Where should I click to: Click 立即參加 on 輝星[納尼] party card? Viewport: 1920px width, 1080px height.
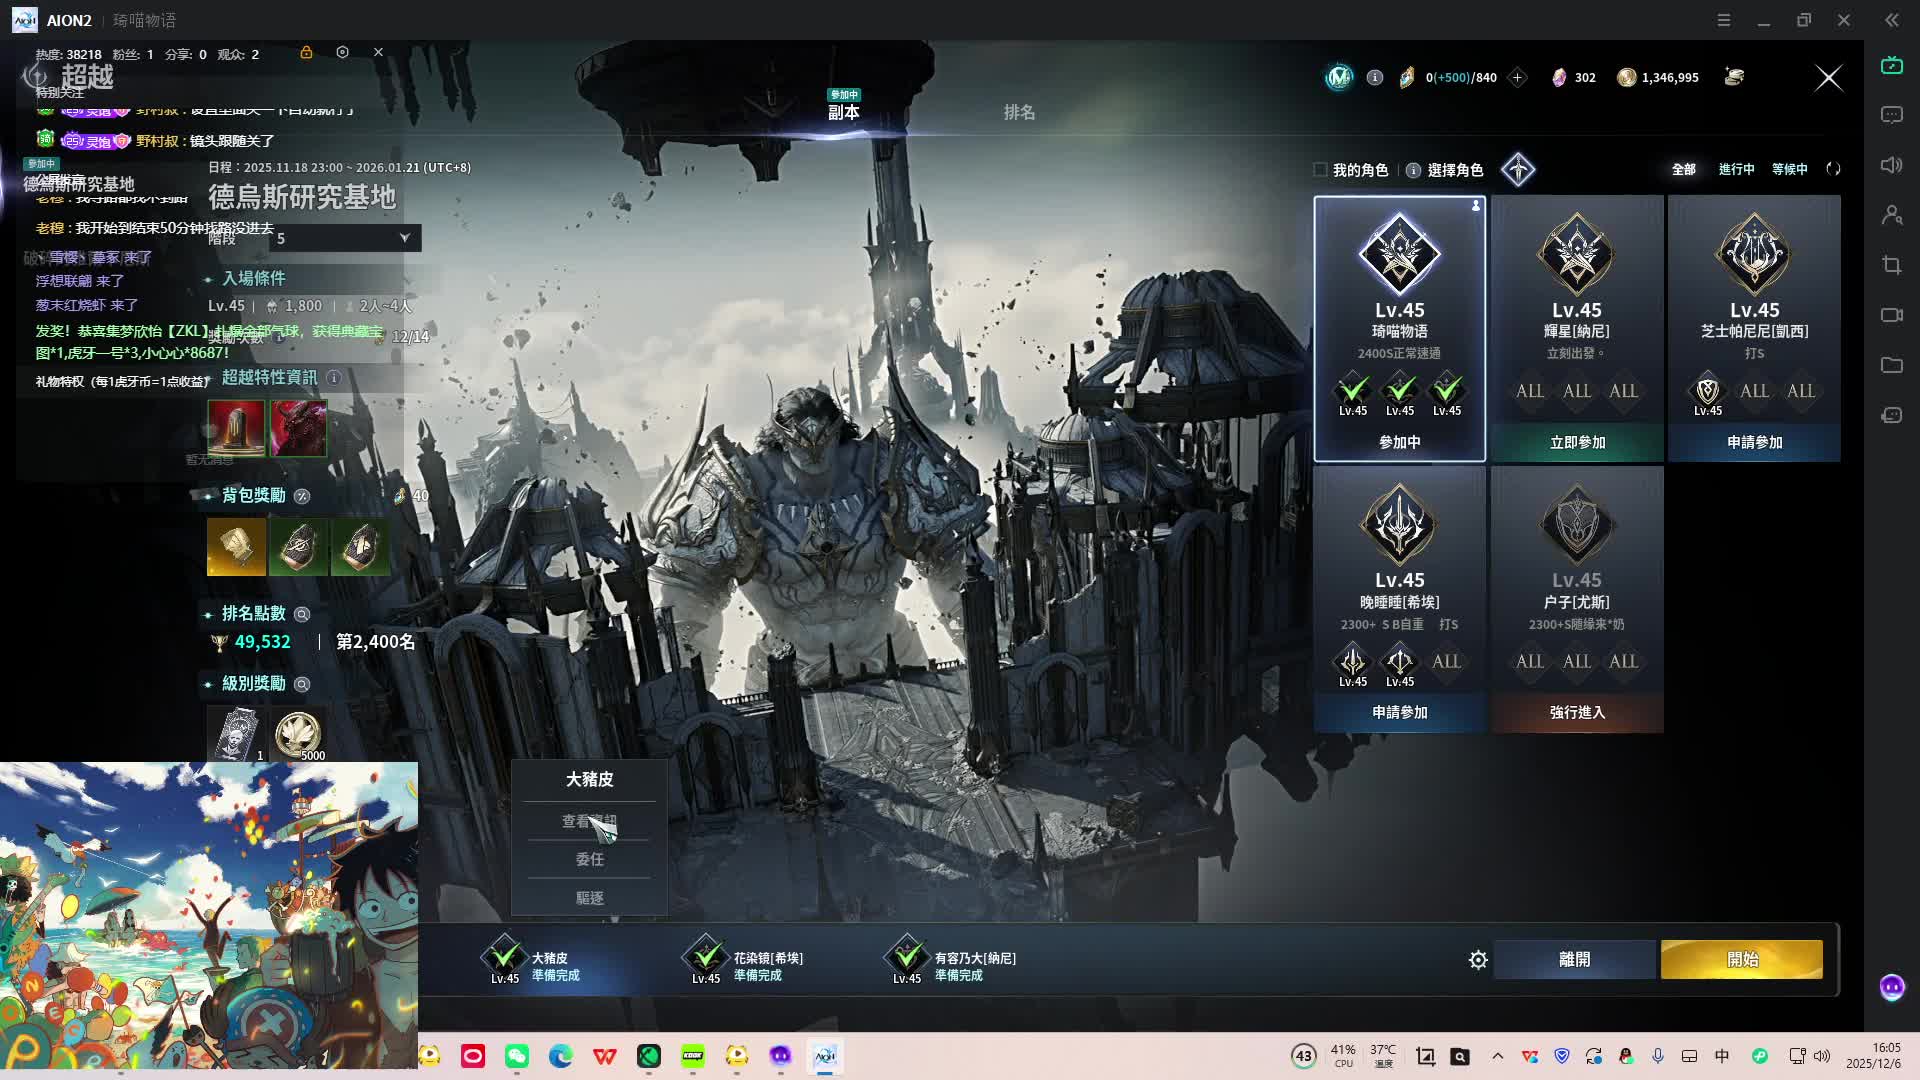click(1577, 442)
